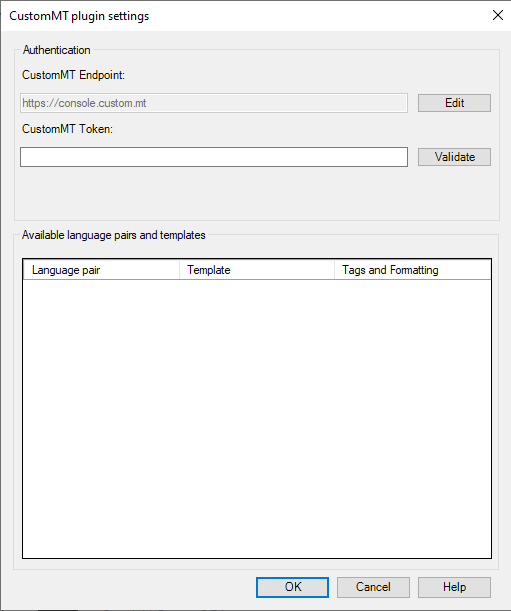Click the 'CustomMT Token:' label
511x611 pixels.
click(x=67, y=129)
